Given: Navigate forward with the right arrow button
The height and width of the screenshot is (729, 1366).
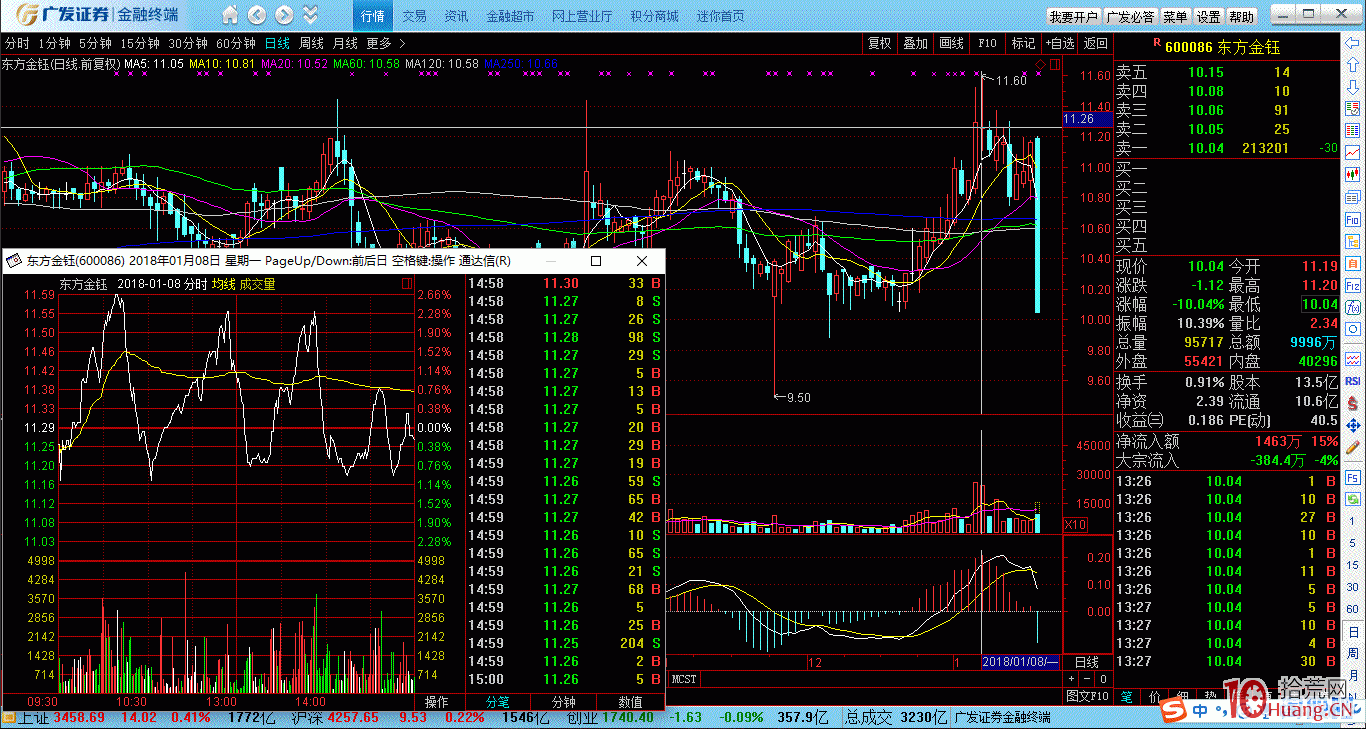Looking at the screenshot, I should pyautogui.click(x=284, y=15).
